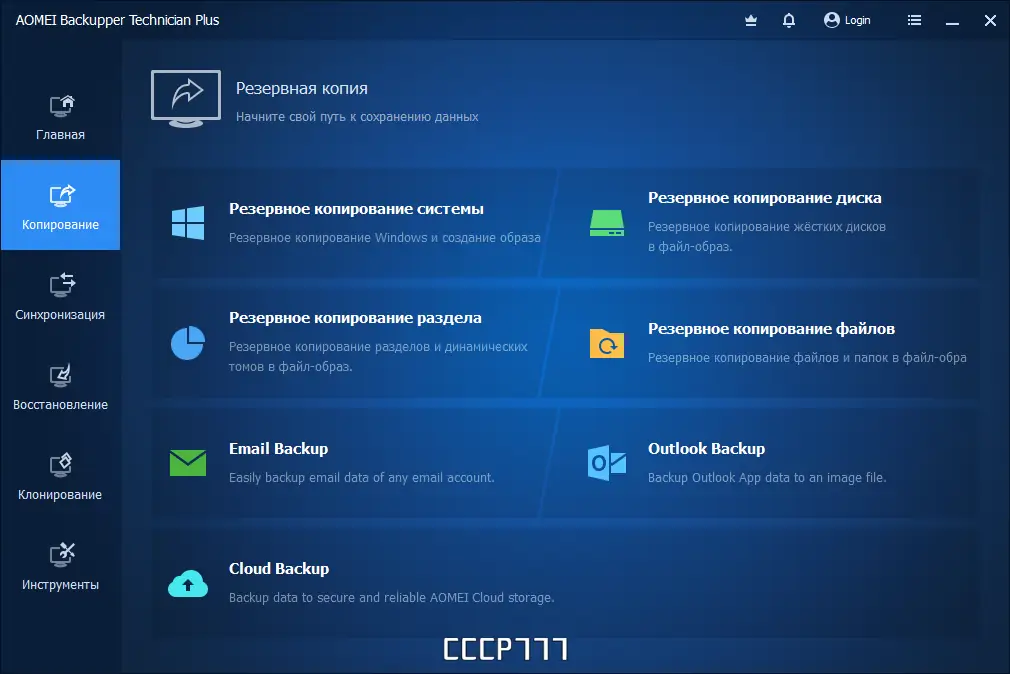This screenshot has width=1010, height=674.
Task: Click the monitor arrow Резервная копия header icon
Action: point(186,99)
